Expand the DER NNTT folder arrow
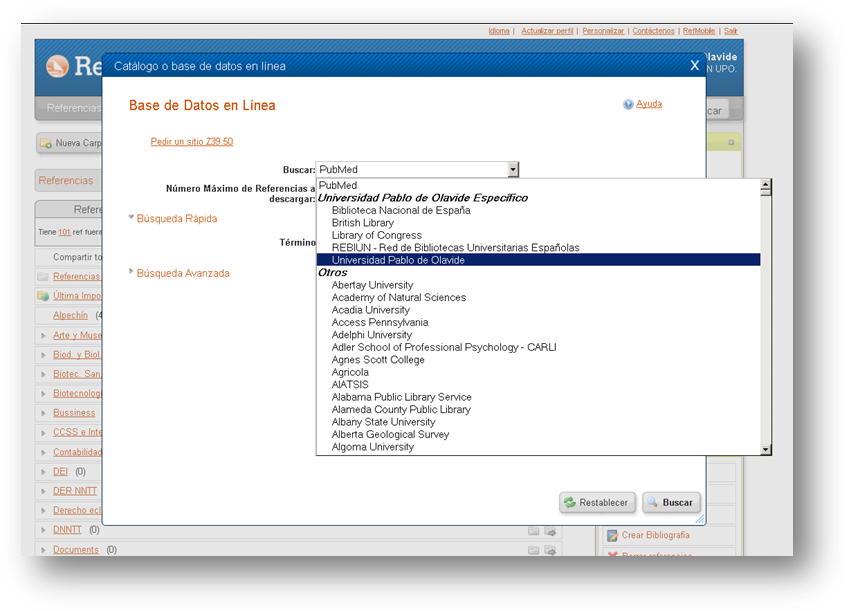 pyautogui.click(x=43, y=492)
